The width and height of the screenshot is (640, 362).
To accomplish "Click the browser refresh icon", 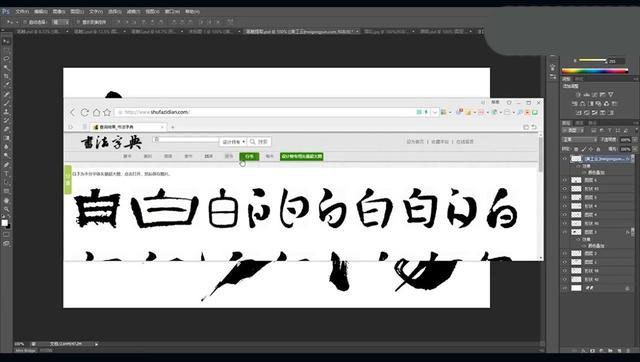I will pos(84,112).
